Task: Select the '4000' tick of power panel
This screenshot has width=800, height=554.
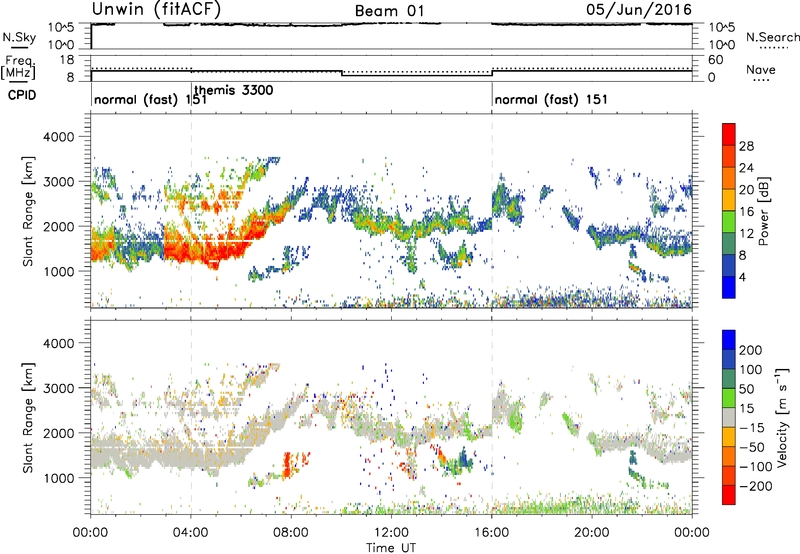Action: (58, 137)
